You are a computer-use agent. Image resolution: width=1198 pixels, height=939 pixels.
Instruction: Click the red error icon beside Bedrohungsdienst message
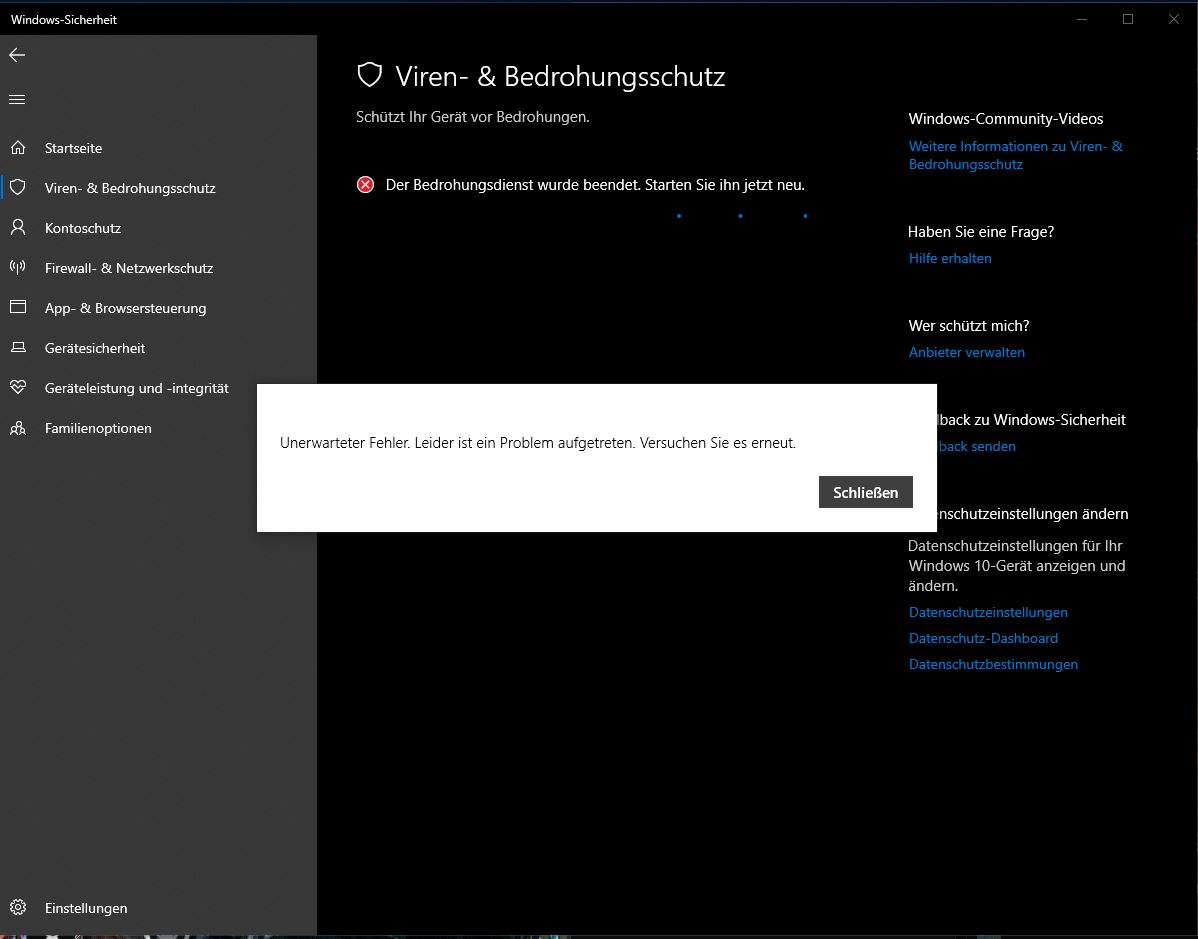pyautogui.click(x=365, y=185)
